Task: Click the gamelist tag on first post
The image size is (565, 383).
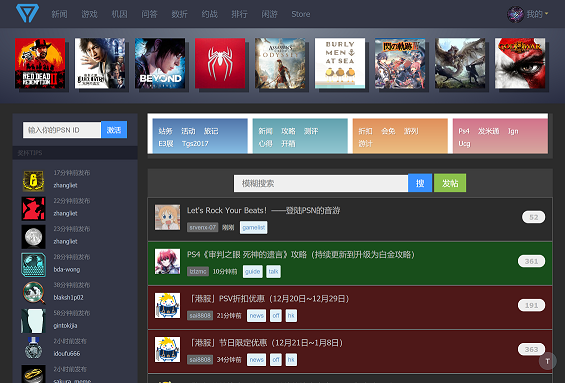Action: pyautogui.click(x=254, y=227)
